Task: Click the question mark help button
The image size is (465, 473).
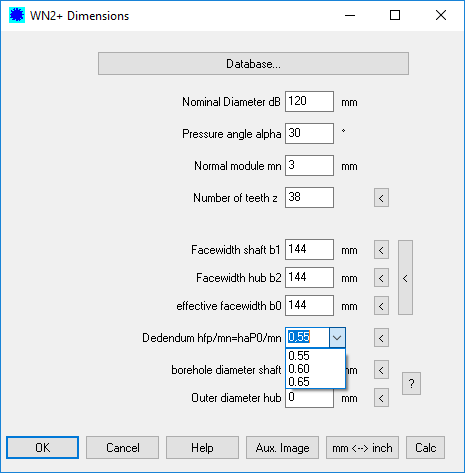Action: [411, 384]
